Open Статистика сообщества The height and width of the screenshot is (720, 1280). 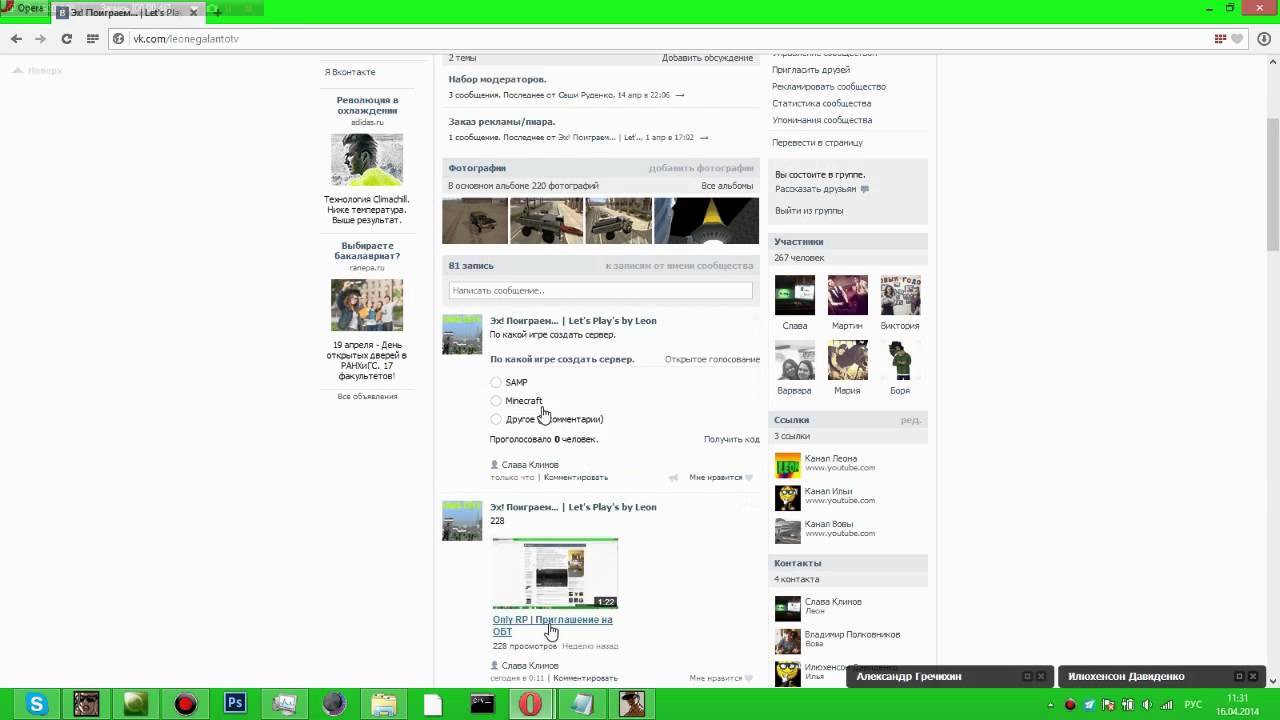[821, 103]
